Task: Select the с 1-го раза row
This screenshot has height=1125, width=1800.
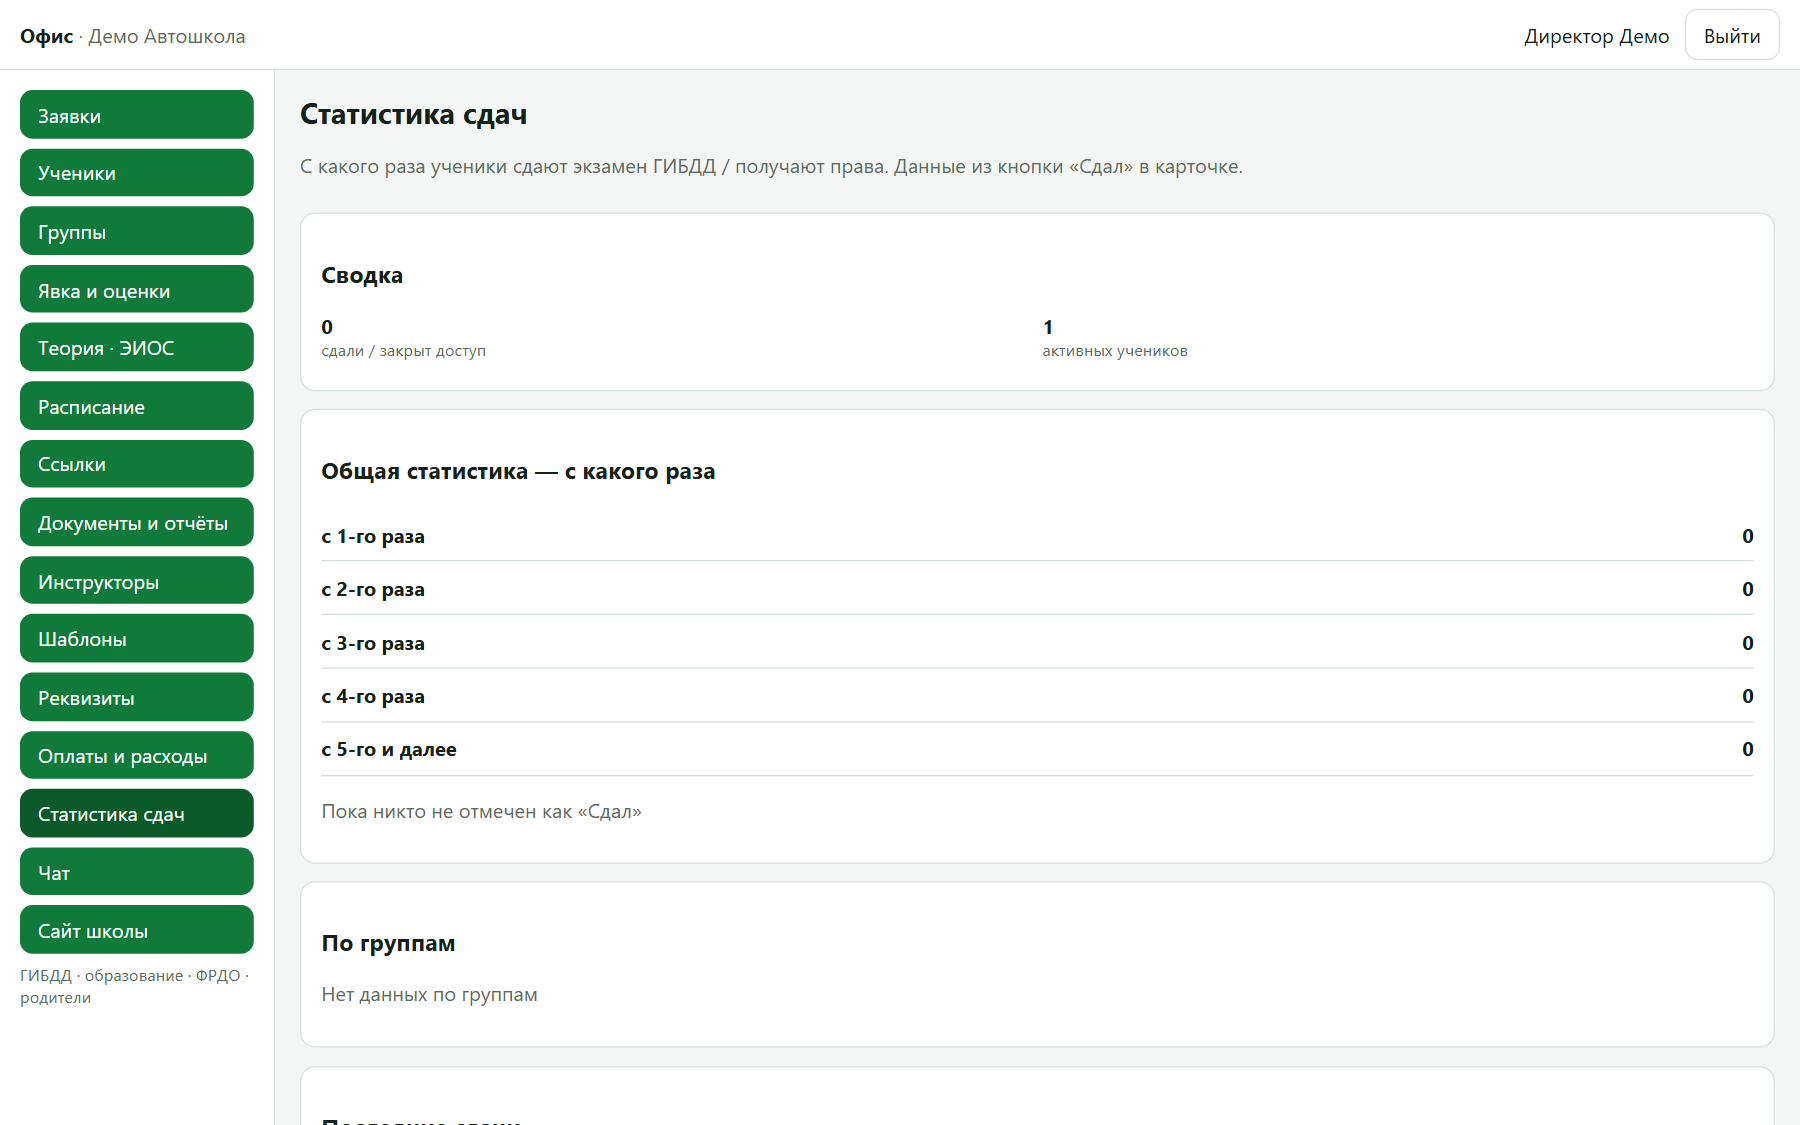Action: point(1037,536)
